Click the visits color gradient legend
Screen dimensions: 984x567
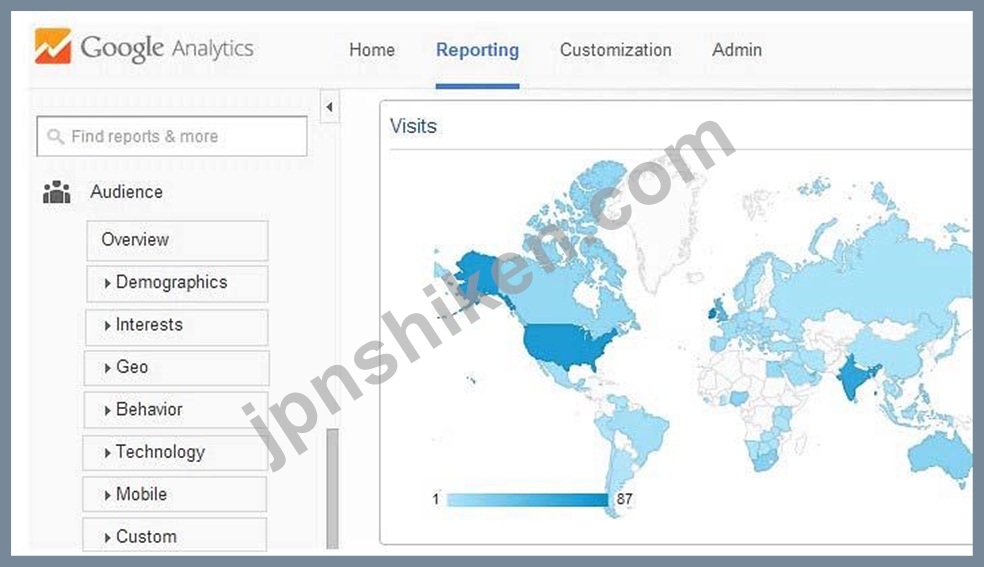click(x=527, y=500)
